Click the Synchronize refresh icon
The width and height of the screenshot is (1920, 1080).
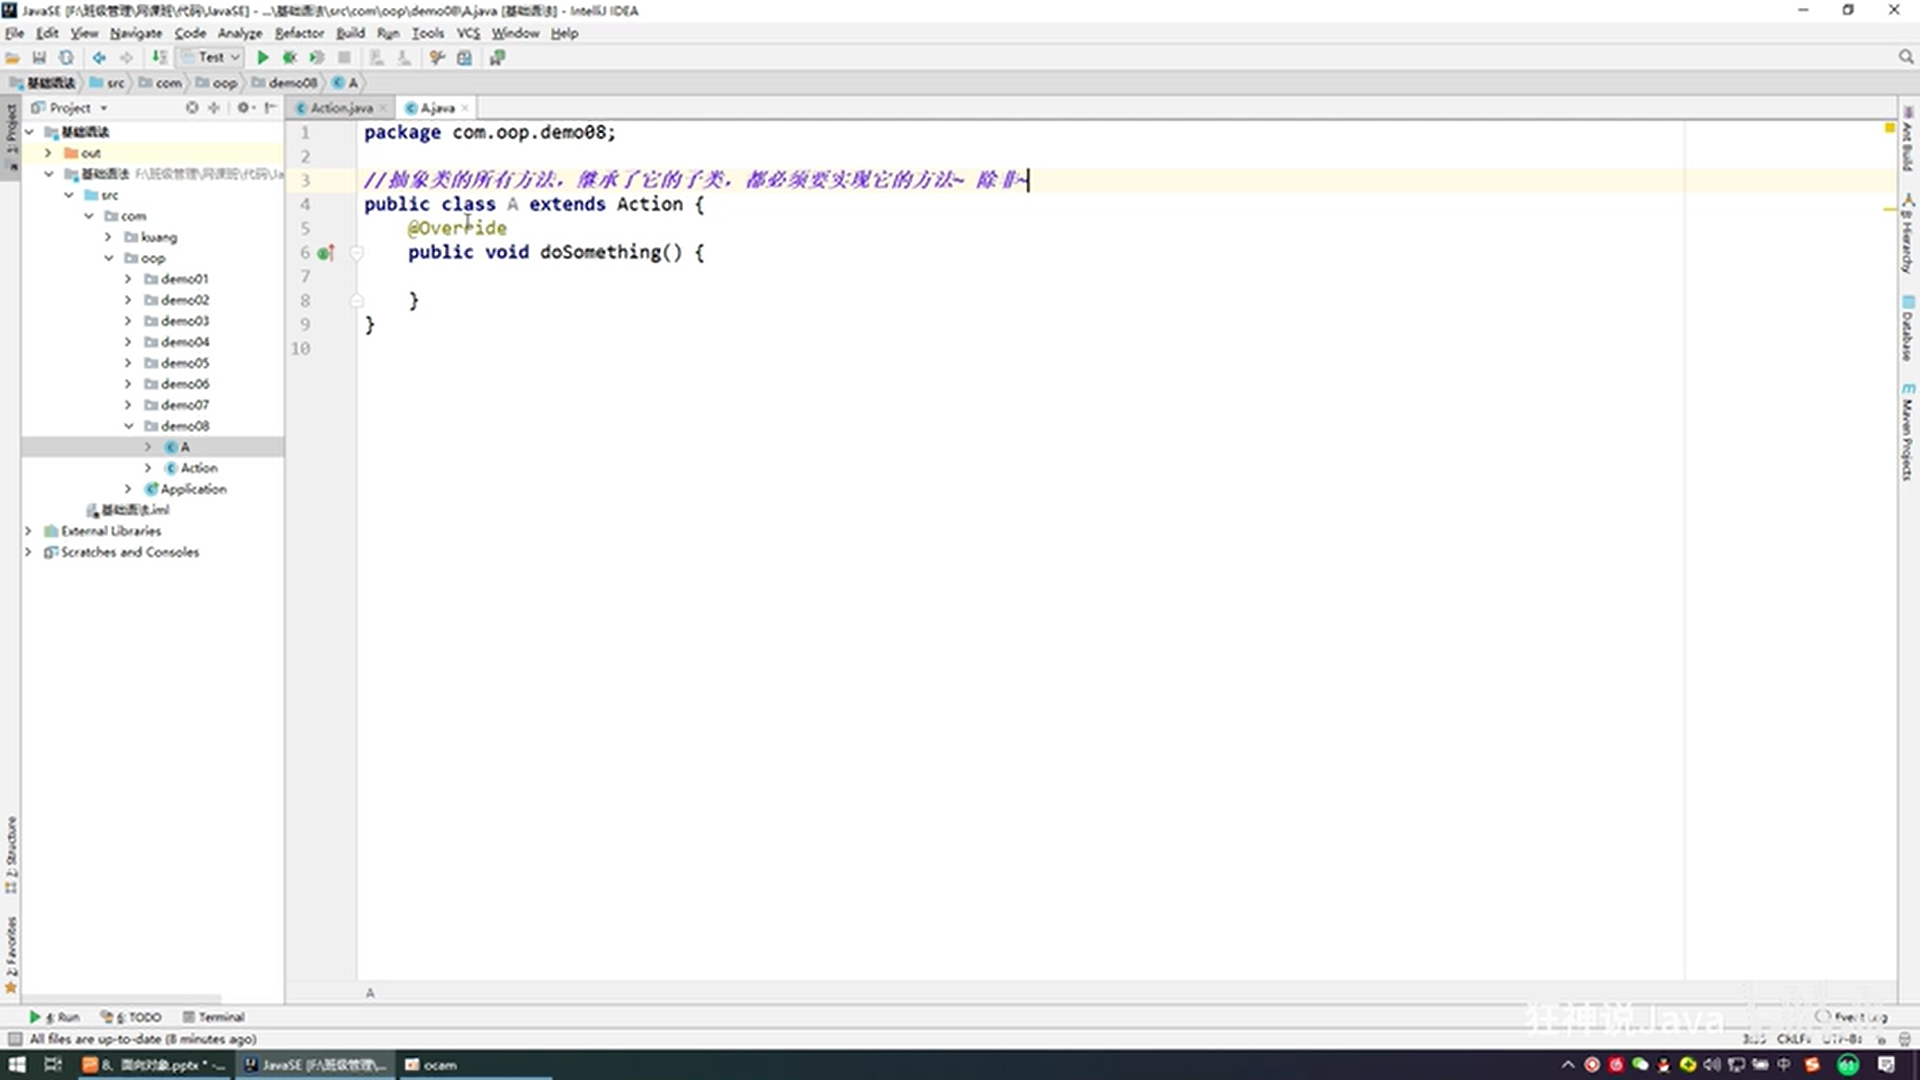tap(66, 58)
